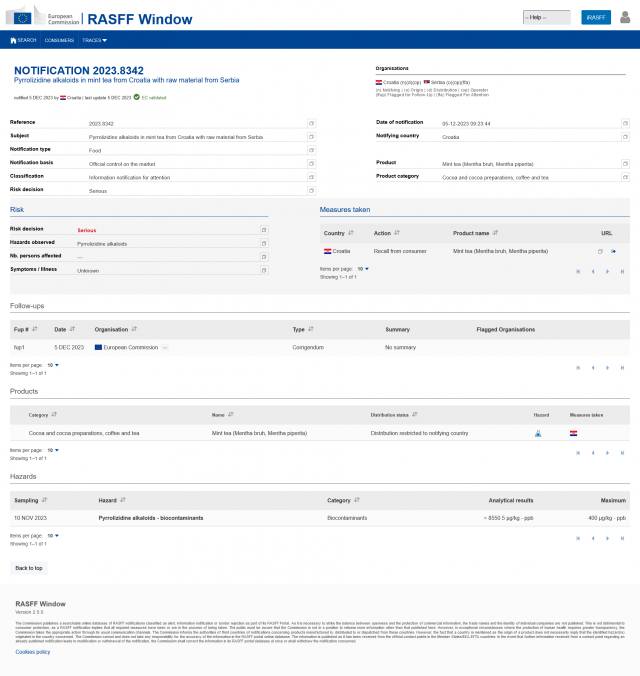Go to next page in Hazards pagination
640x676 pixels.
point(607,537)
